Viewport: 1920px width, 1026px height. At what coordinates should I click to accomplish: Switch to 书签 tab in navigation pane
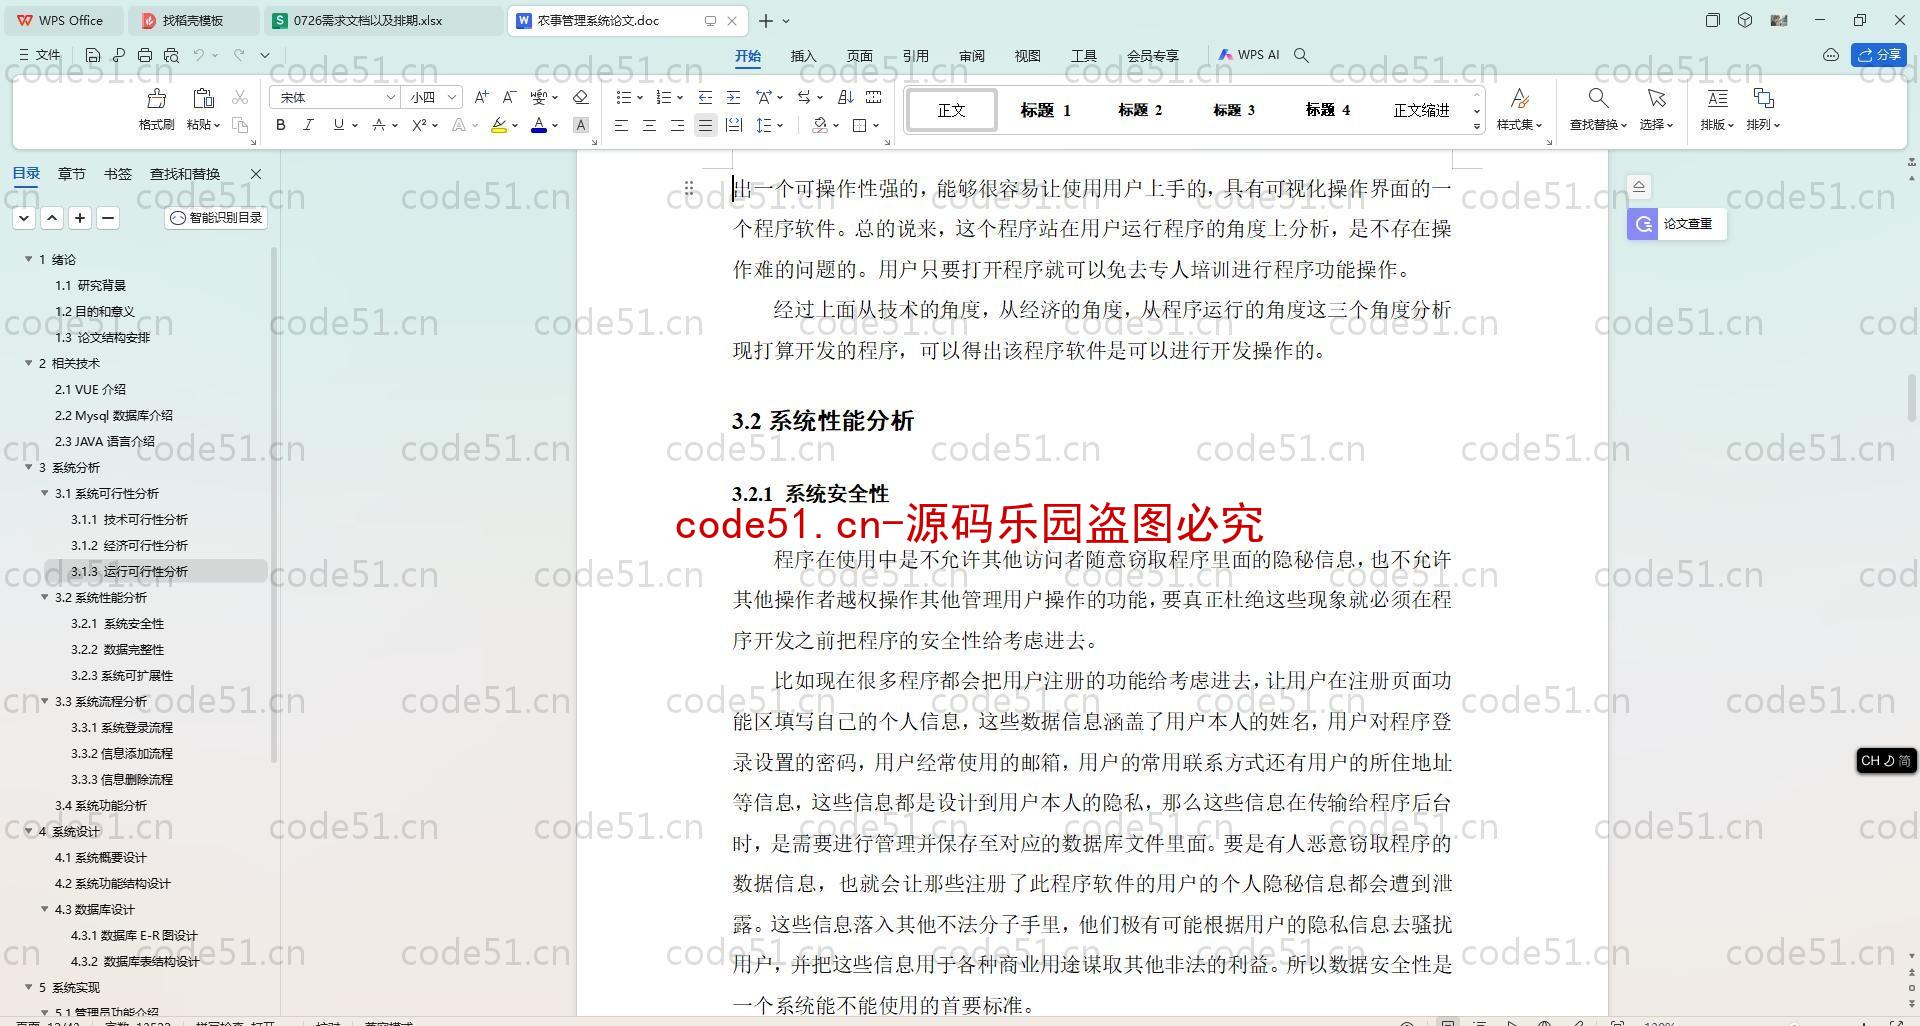point(117,173)
